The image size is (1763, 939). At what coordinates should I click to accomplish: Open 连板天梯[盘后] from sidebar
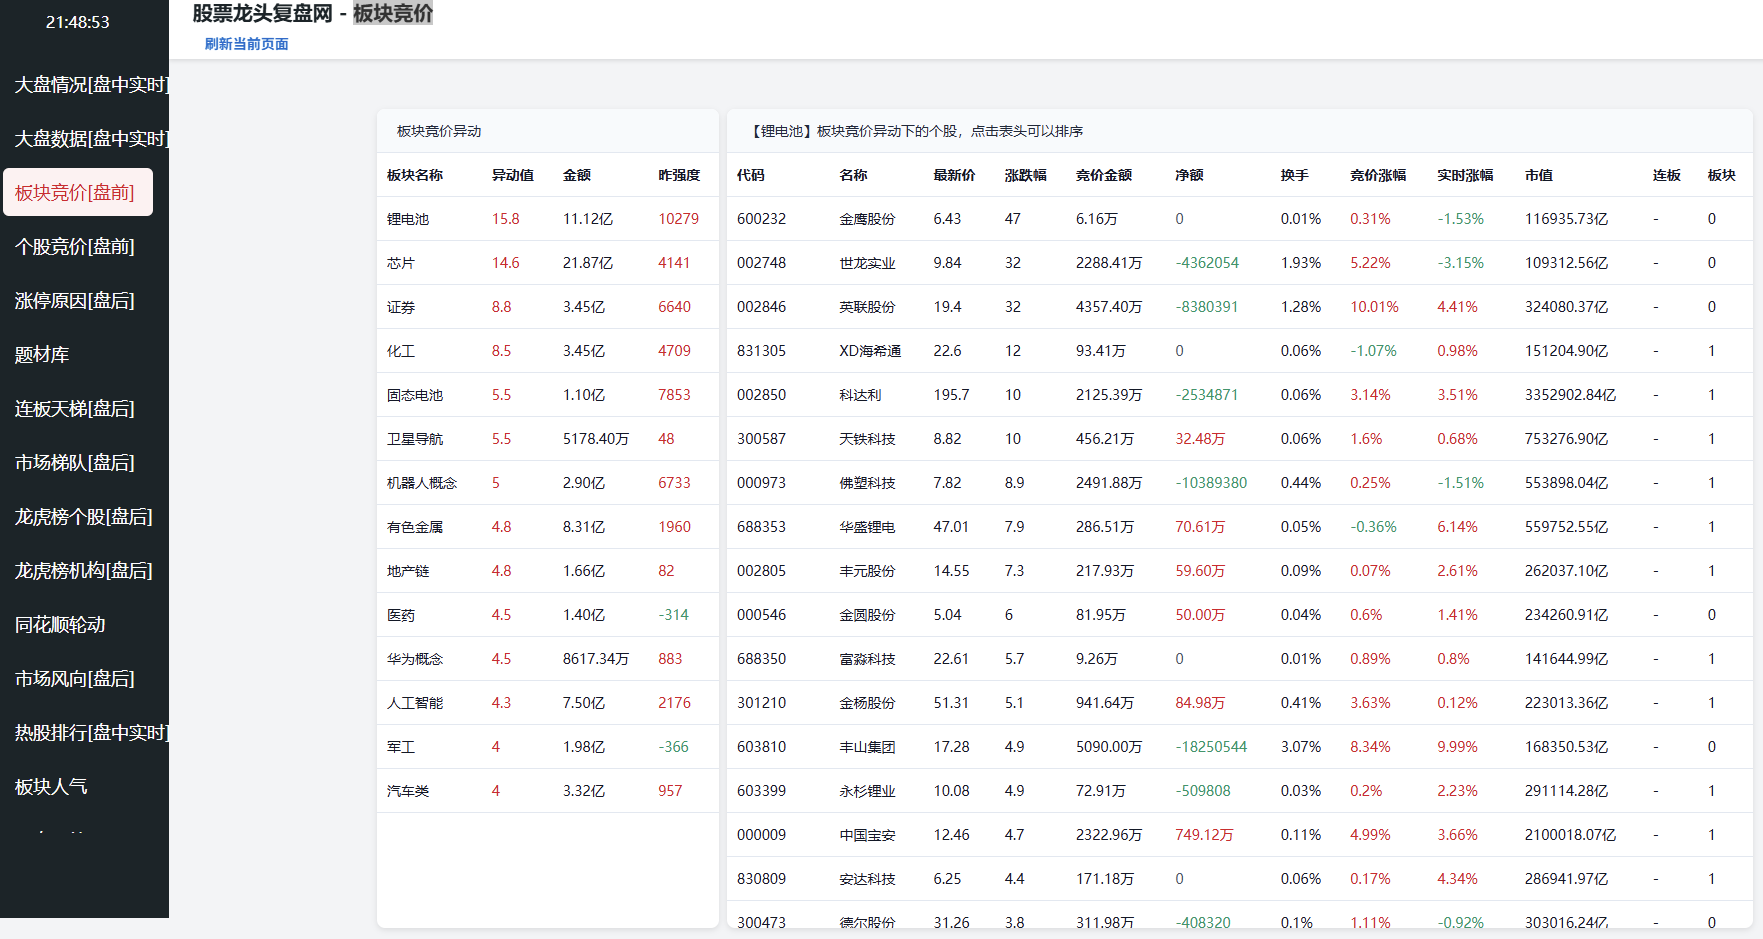(x=75, y=409)
